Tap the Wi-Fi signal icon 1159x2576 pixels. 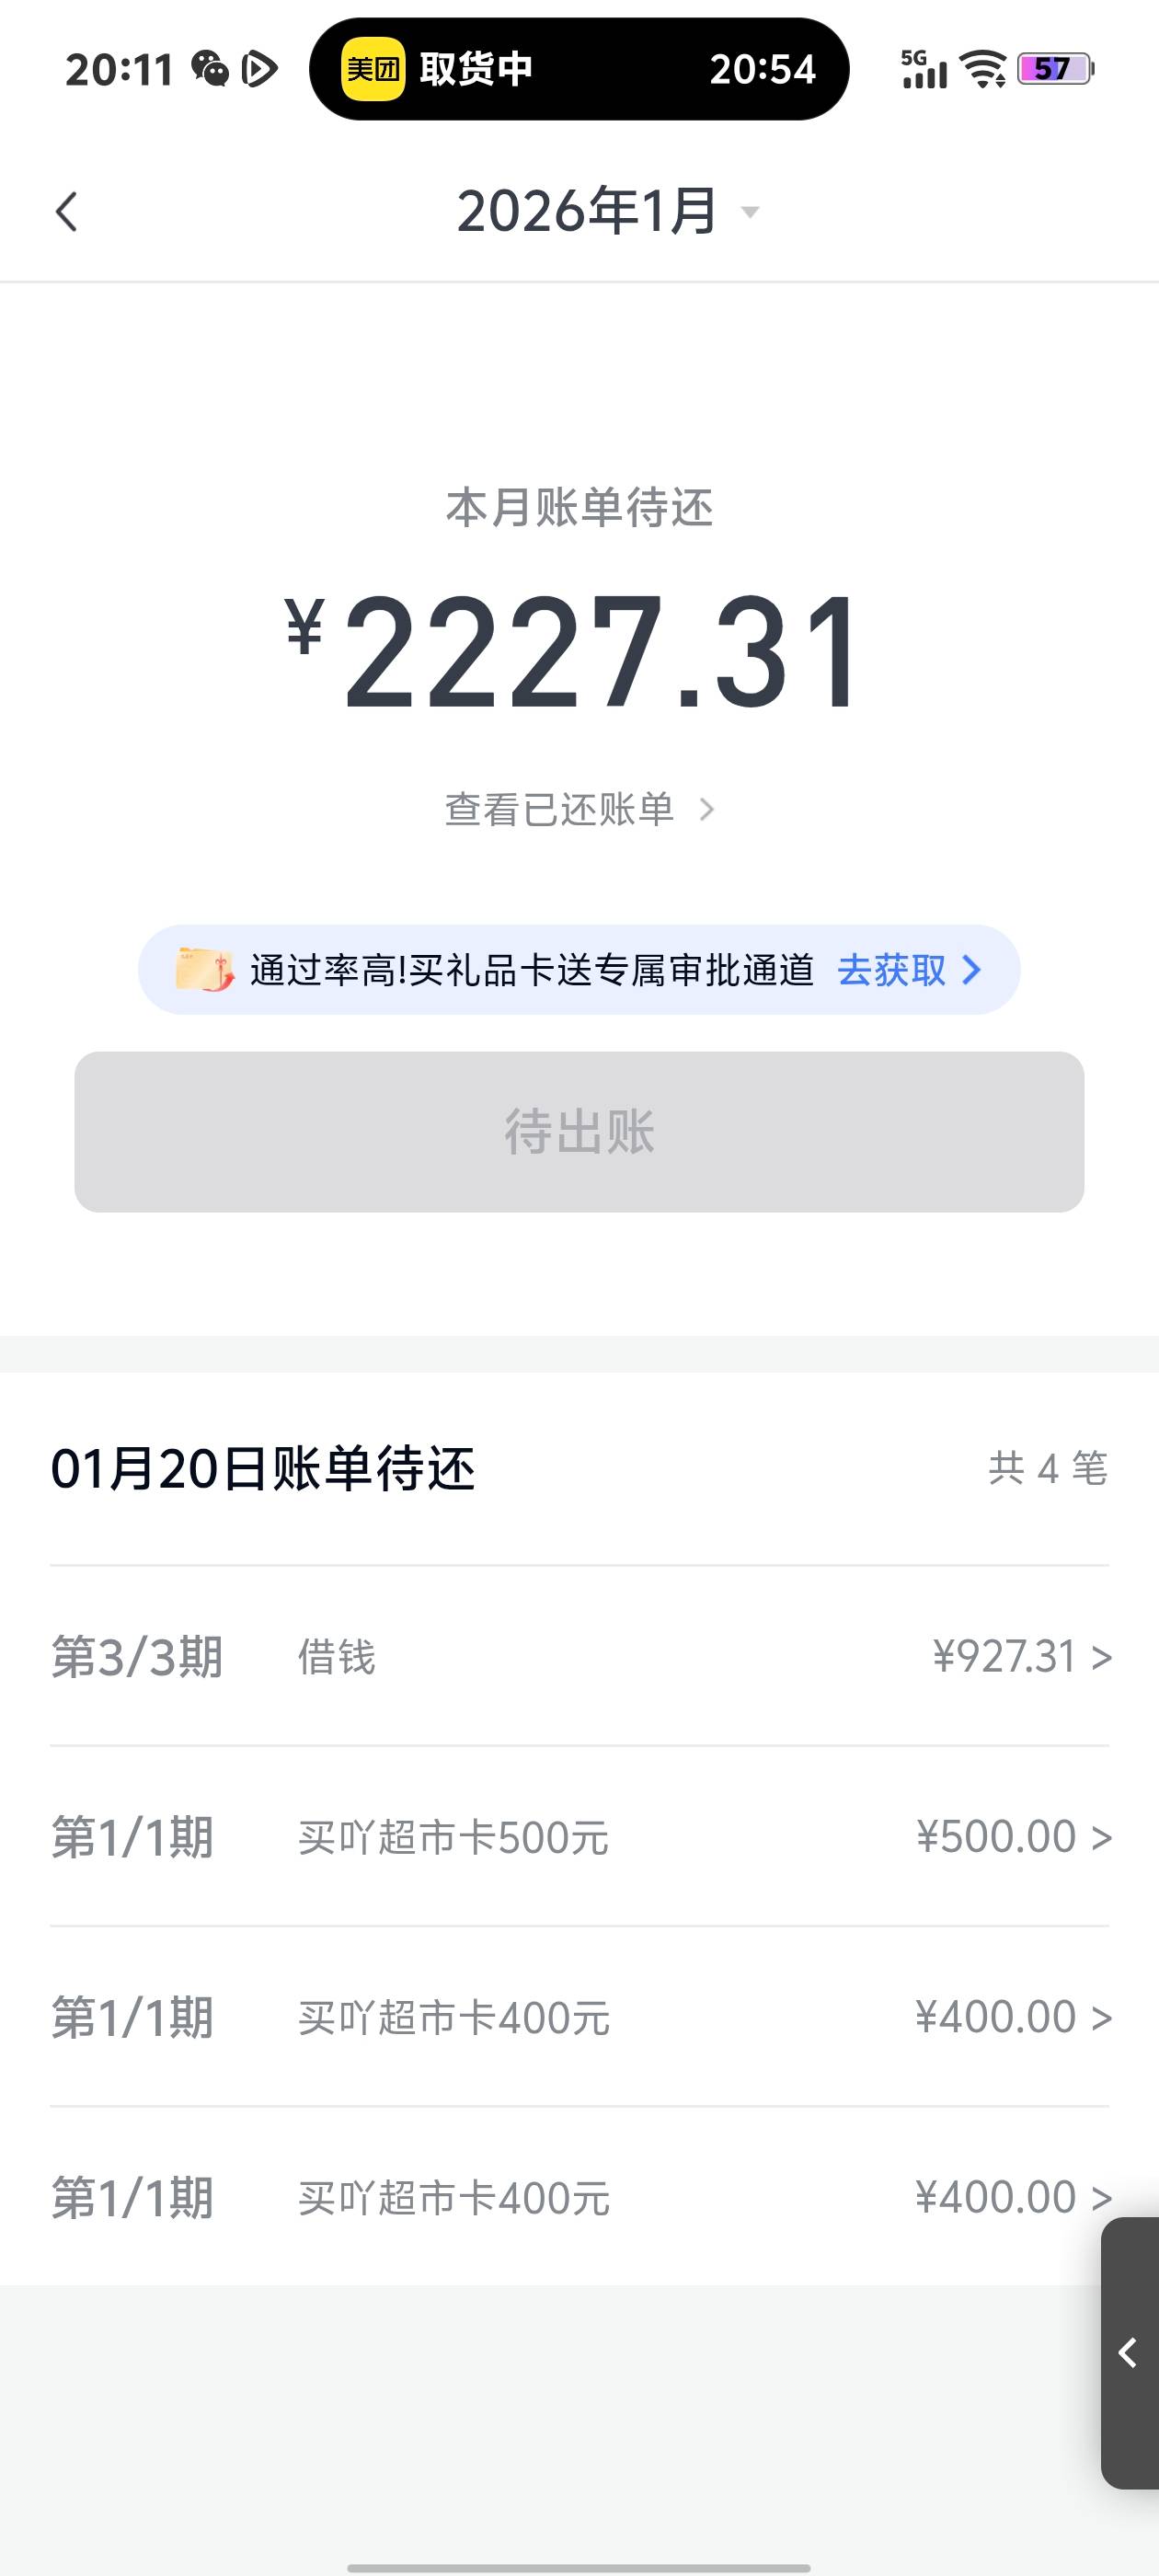coord(982,69)
